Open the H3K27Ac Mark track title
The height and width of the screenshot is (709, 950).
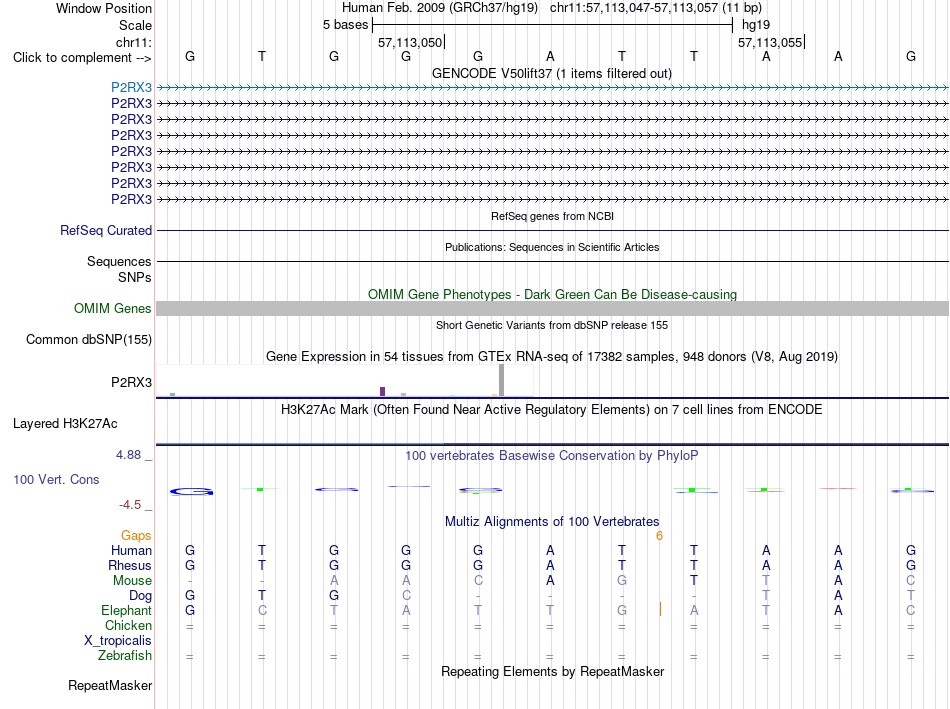coord(552,410)
